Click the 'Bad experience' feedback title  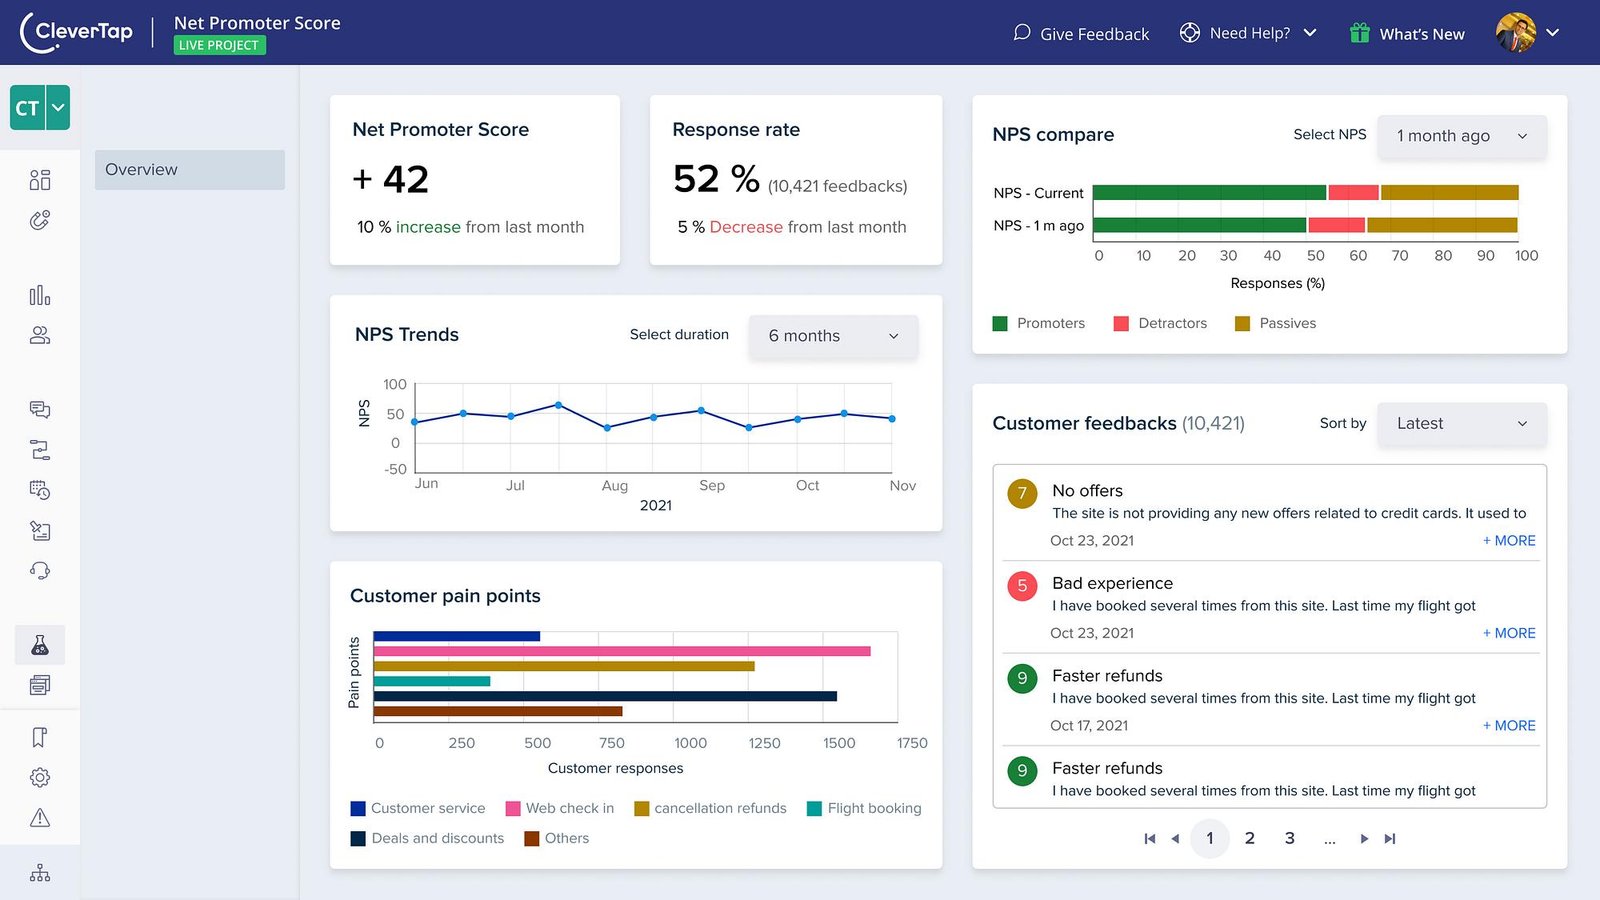coord(1112,584)
